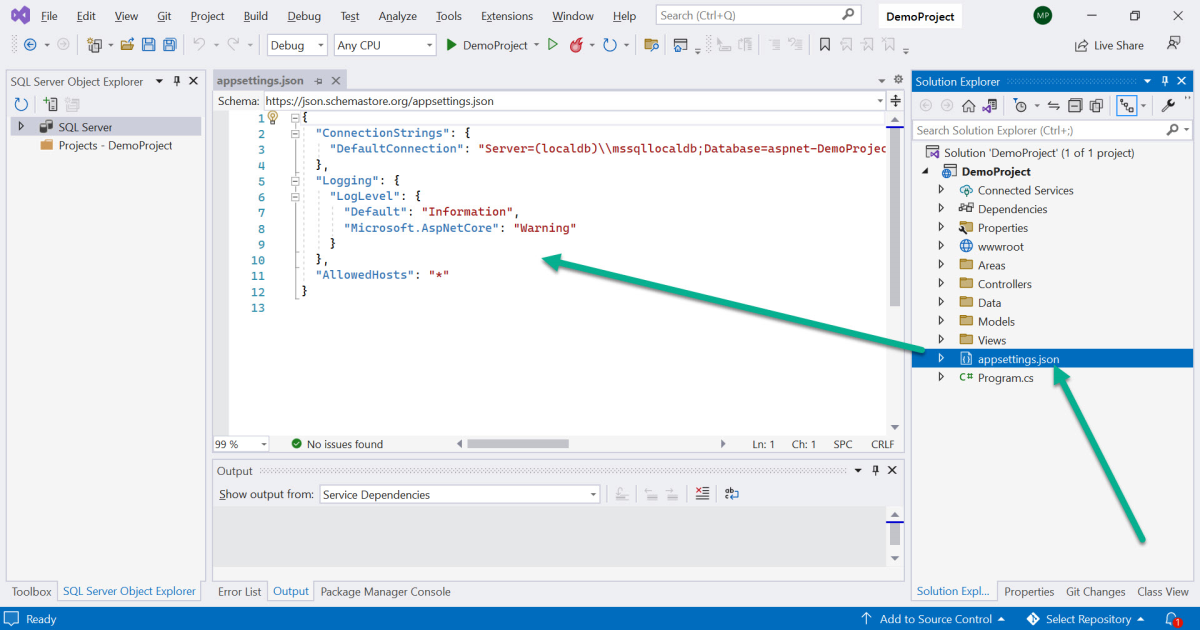Open the Debug configuration dropdown
Viewport: 1200px width, 630px height.
[320, 45]
